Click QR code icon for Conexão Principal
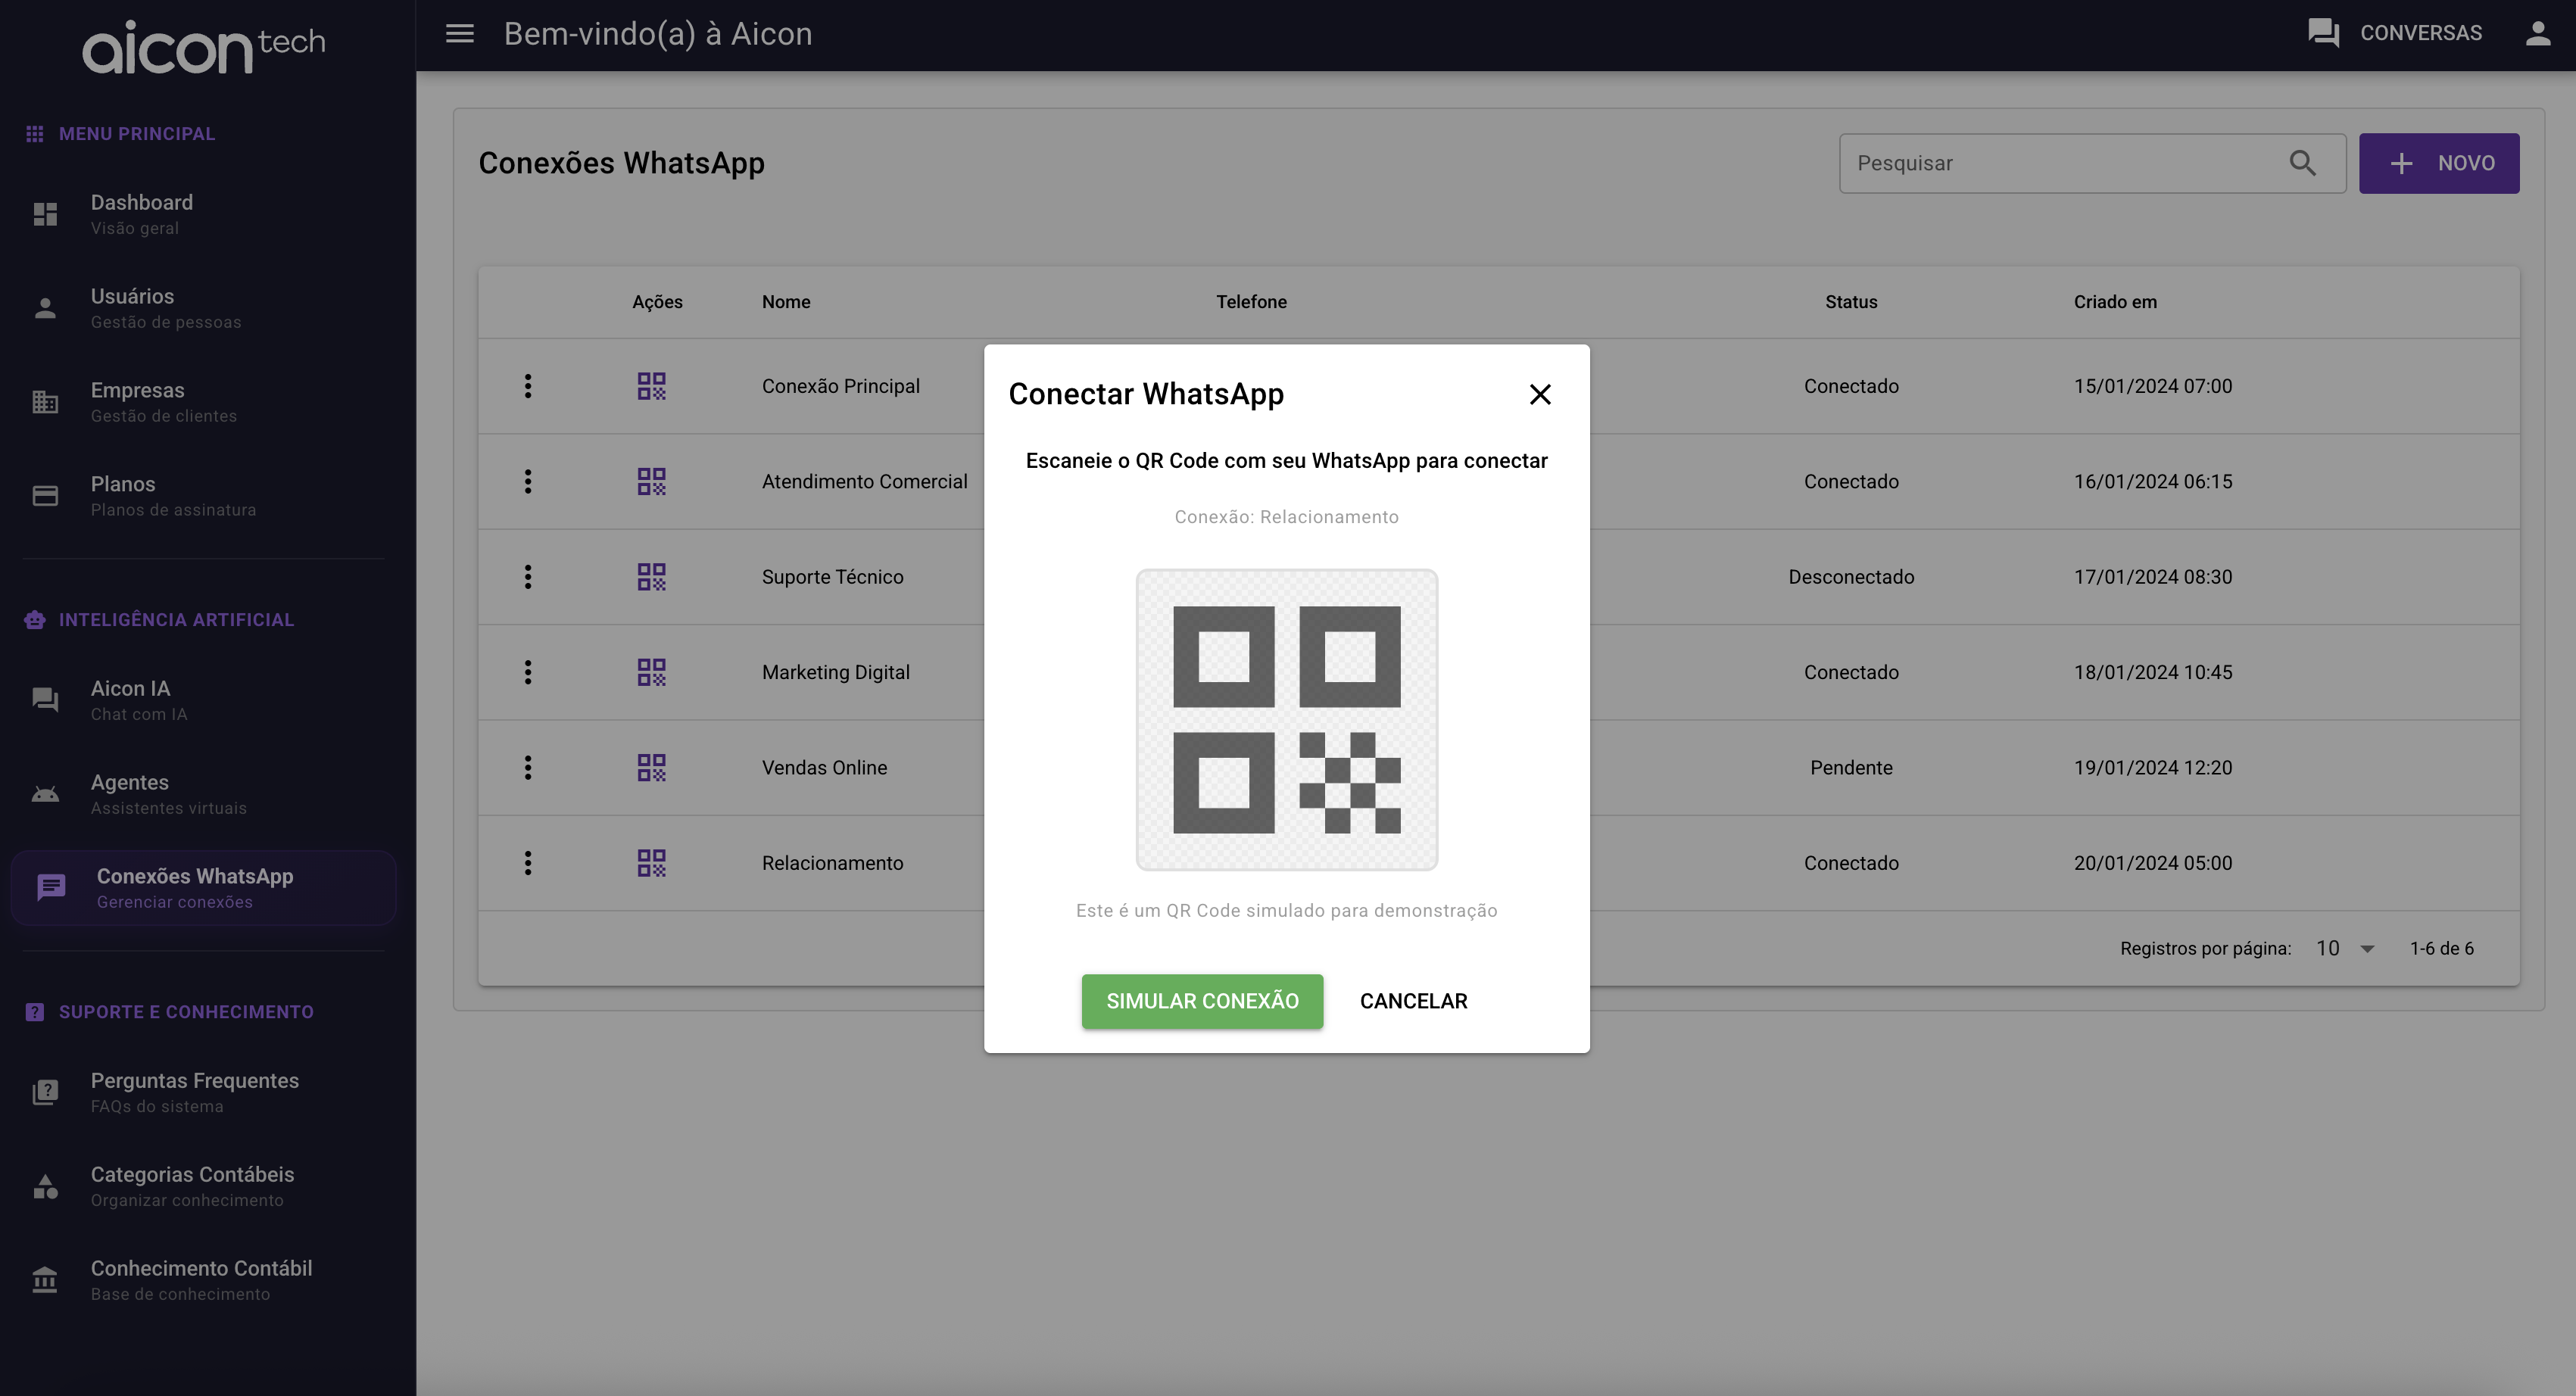This screenshot has height=1396, width=2576. click(651, 386)
